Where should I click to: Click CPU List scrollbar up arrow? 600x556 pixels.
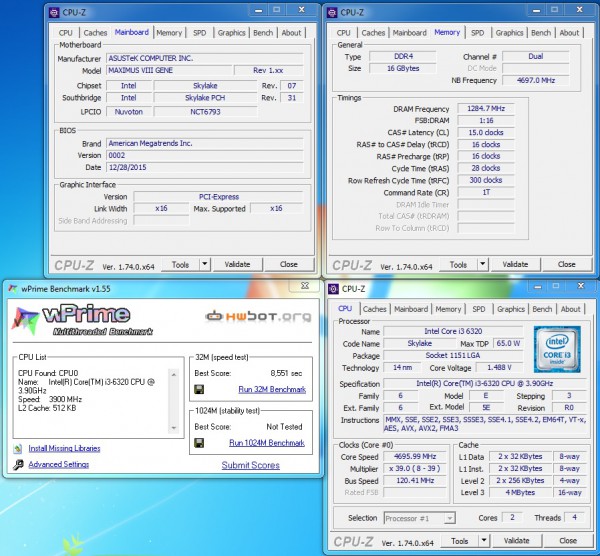click(x=174, y=375)
